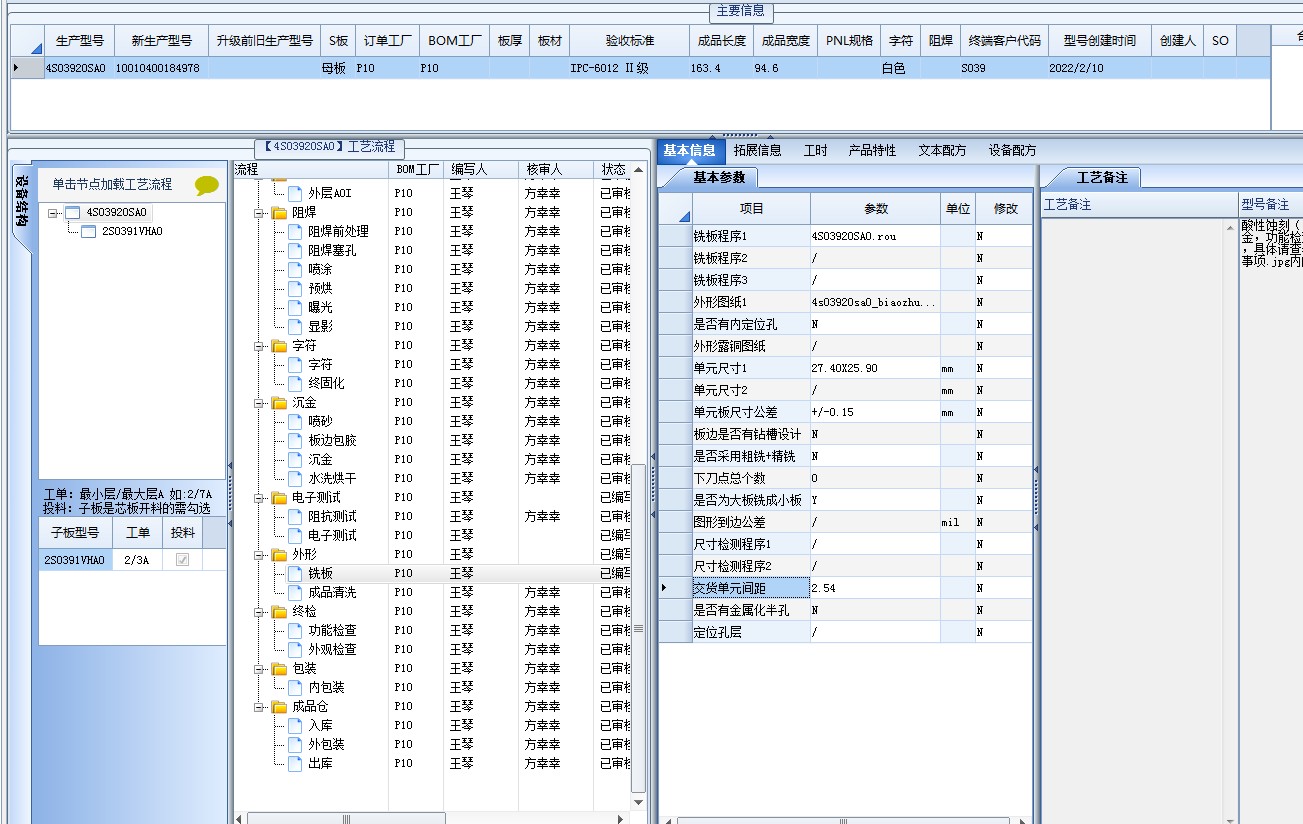Click the 验收标准 column header
The image size is (1303, 824).
(x=629, y=41)
